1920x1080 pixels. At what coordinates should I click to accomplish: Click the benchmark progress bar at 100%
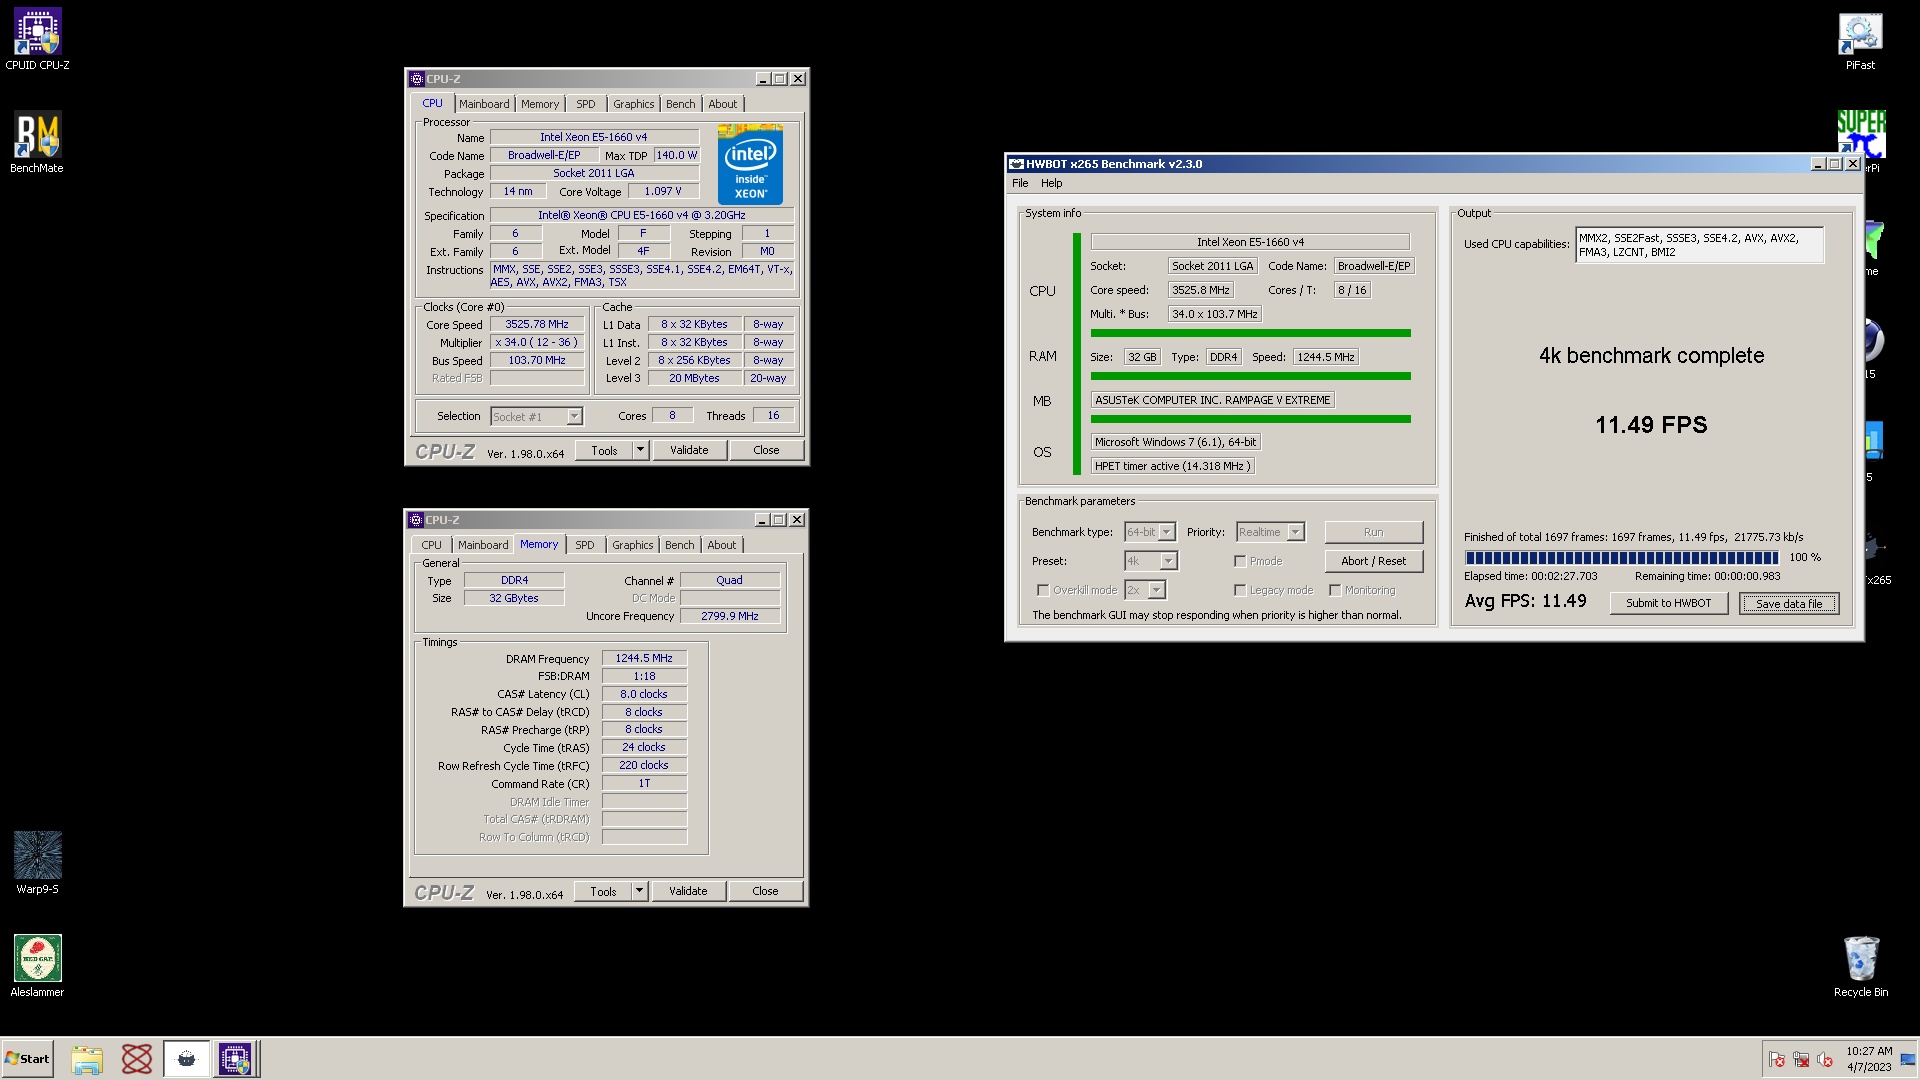click(x=1621, y=557)
